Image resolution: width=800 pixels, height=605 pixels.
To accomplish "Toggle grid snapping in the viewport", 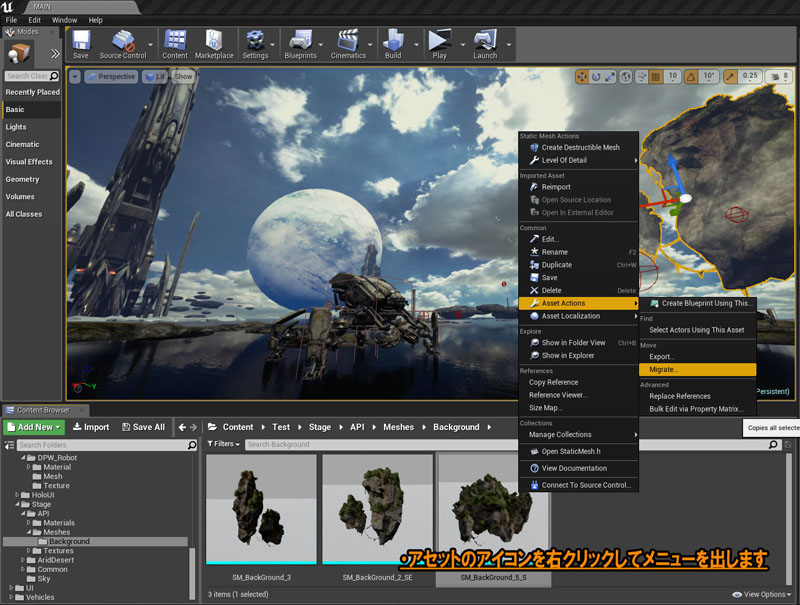I will pos(656,77).
